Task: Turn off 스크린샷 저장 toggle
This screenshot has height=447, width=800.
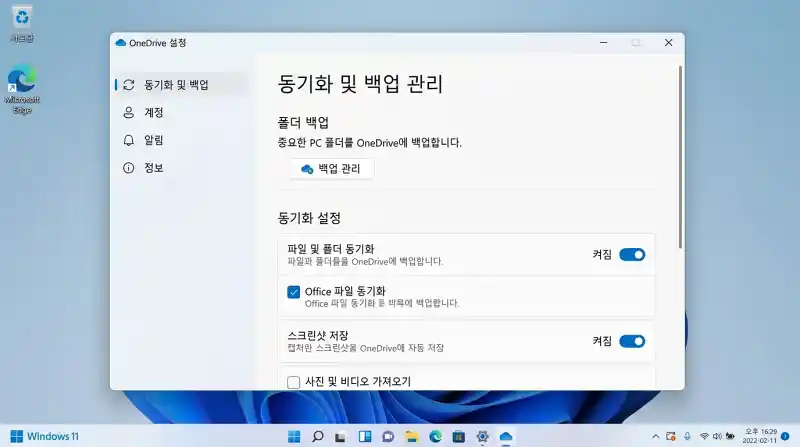Action: tap(632, 341)
